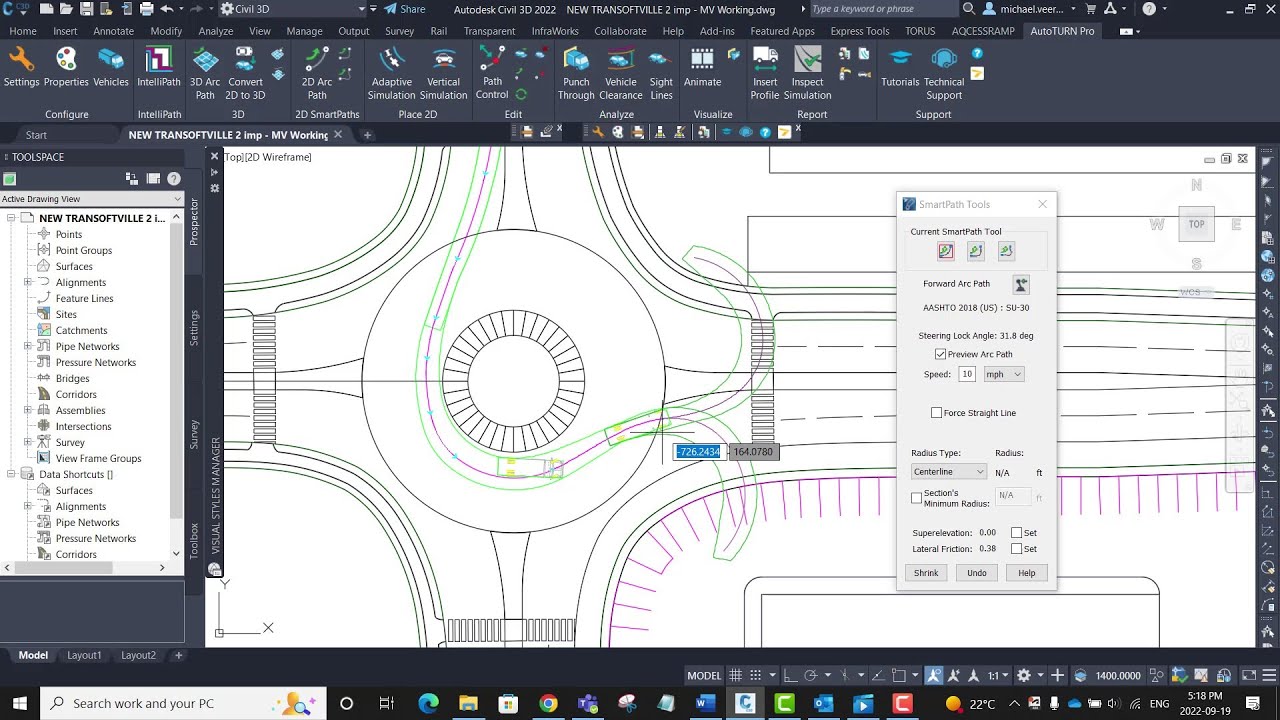Click the Speed input field
Image resolution: width=1280 pixels, height=720 pixels.
point(966,374)
